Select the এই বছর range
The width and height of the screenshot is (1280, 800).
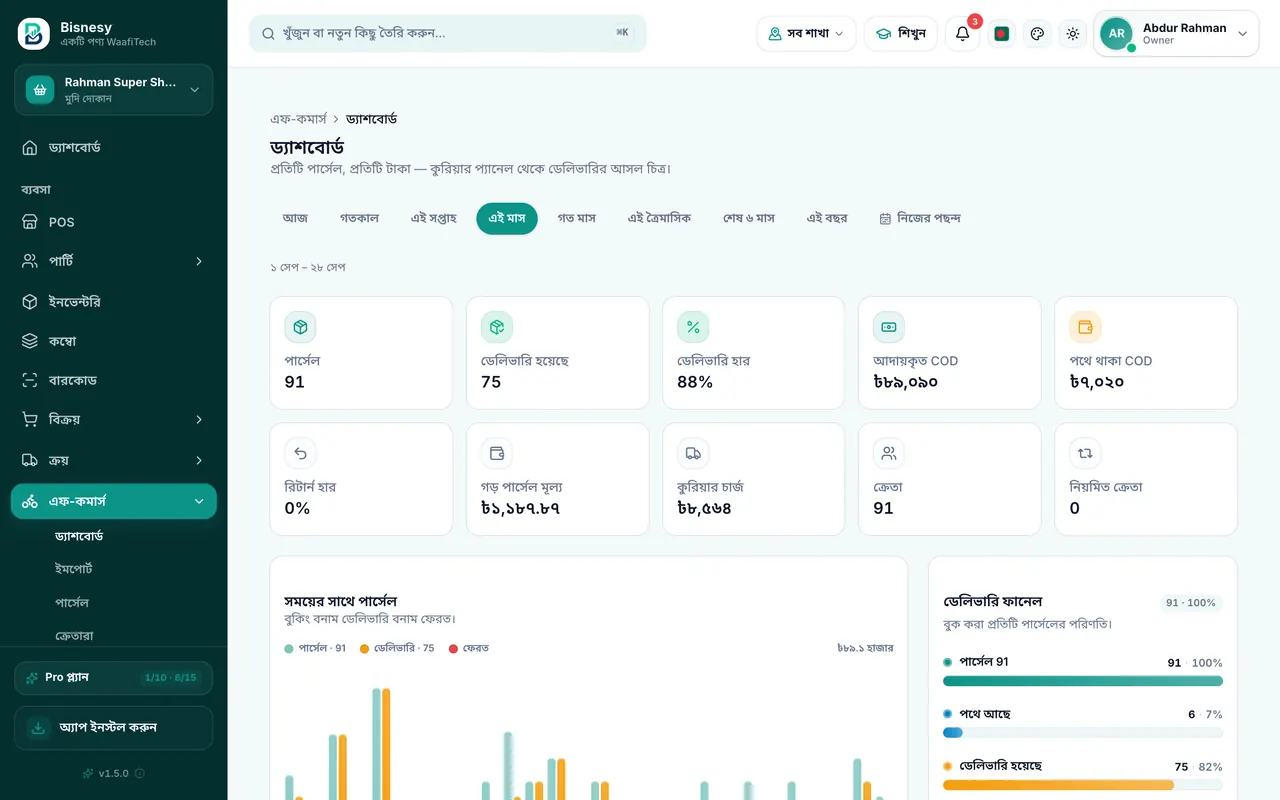coord(827,218)
